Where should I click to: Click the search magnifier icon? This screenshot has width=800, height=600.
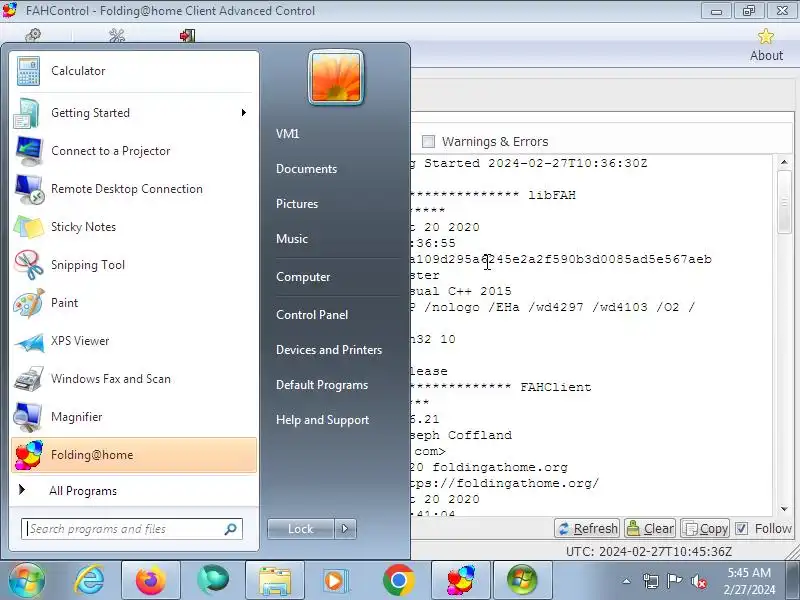(x=231, y=529)
